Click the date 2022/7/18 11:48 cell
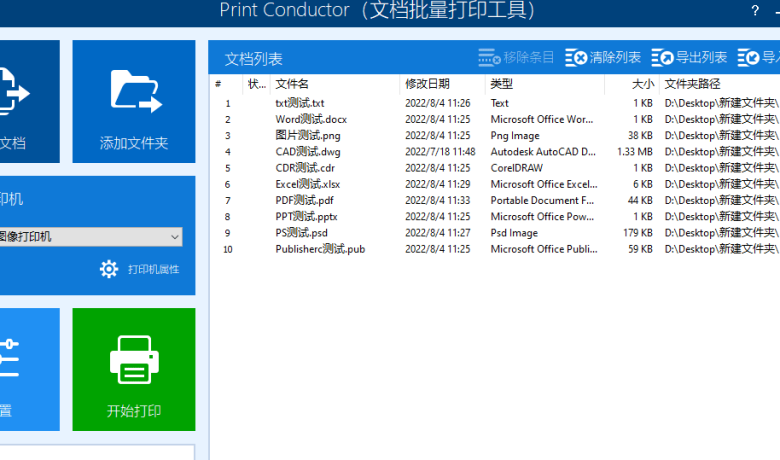This screenshot has width=780, height=460. coord(440,152)
